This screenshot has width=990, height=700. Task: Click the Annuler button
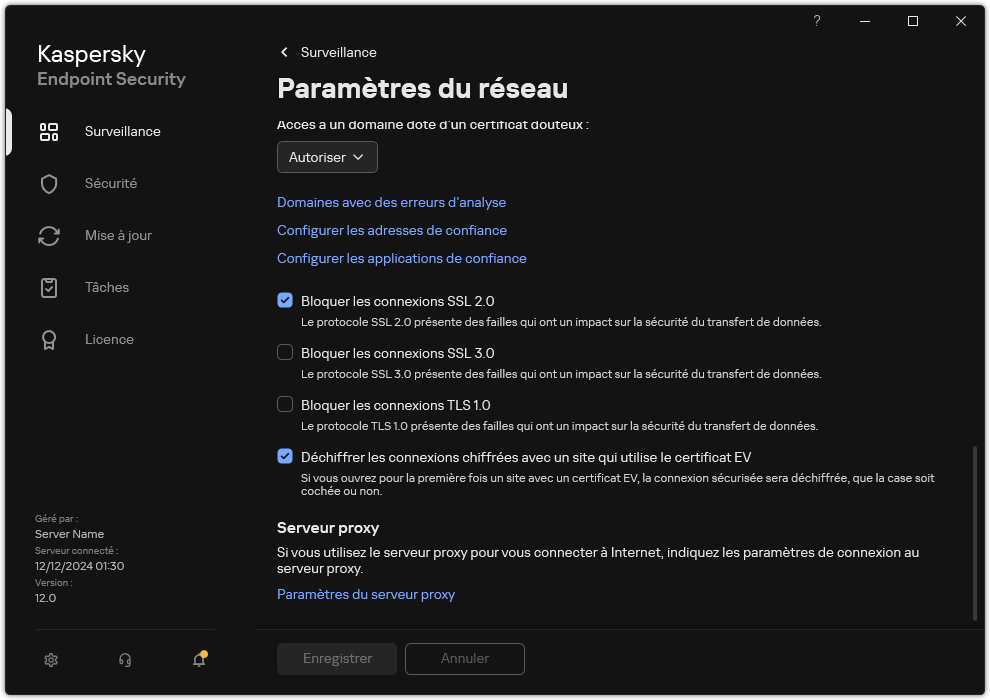pos(464,658)
